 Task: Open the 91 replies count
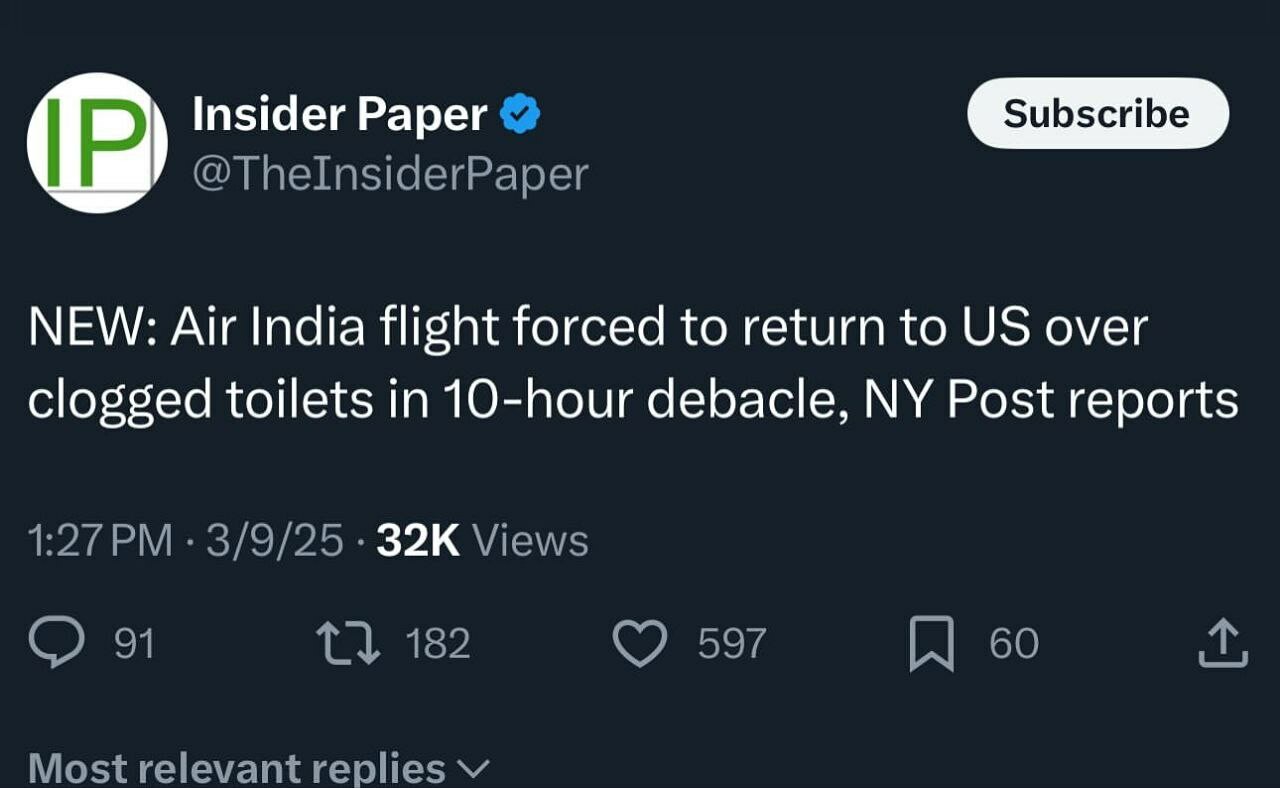pyautogui.click(x=134, y=644)
